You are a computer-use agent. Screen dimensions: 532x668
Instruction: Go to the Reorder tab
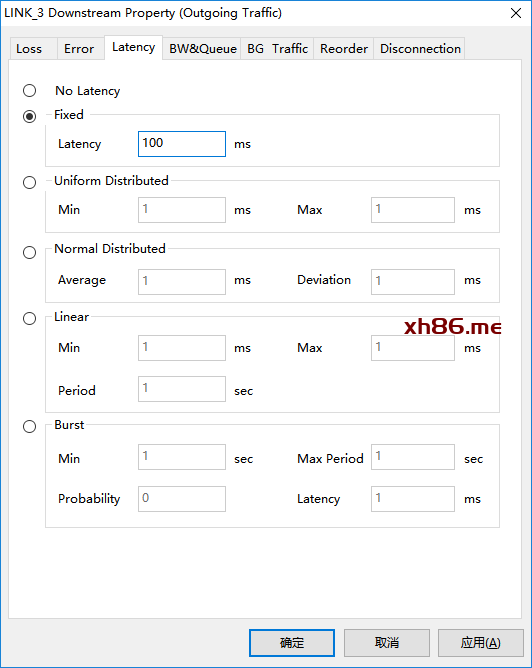point(344,49)
